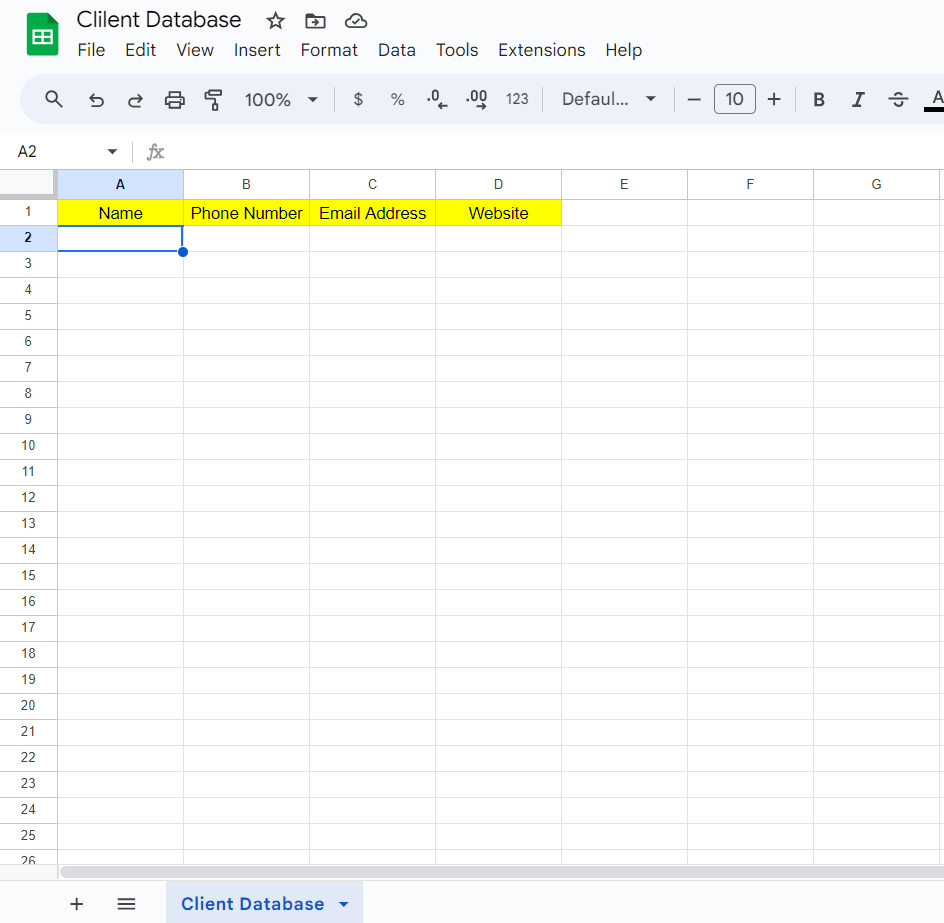The width and height of the screenshot is (944, 923).
Task: Check the cloud save status icon
Action: click(x=356, y=21)
